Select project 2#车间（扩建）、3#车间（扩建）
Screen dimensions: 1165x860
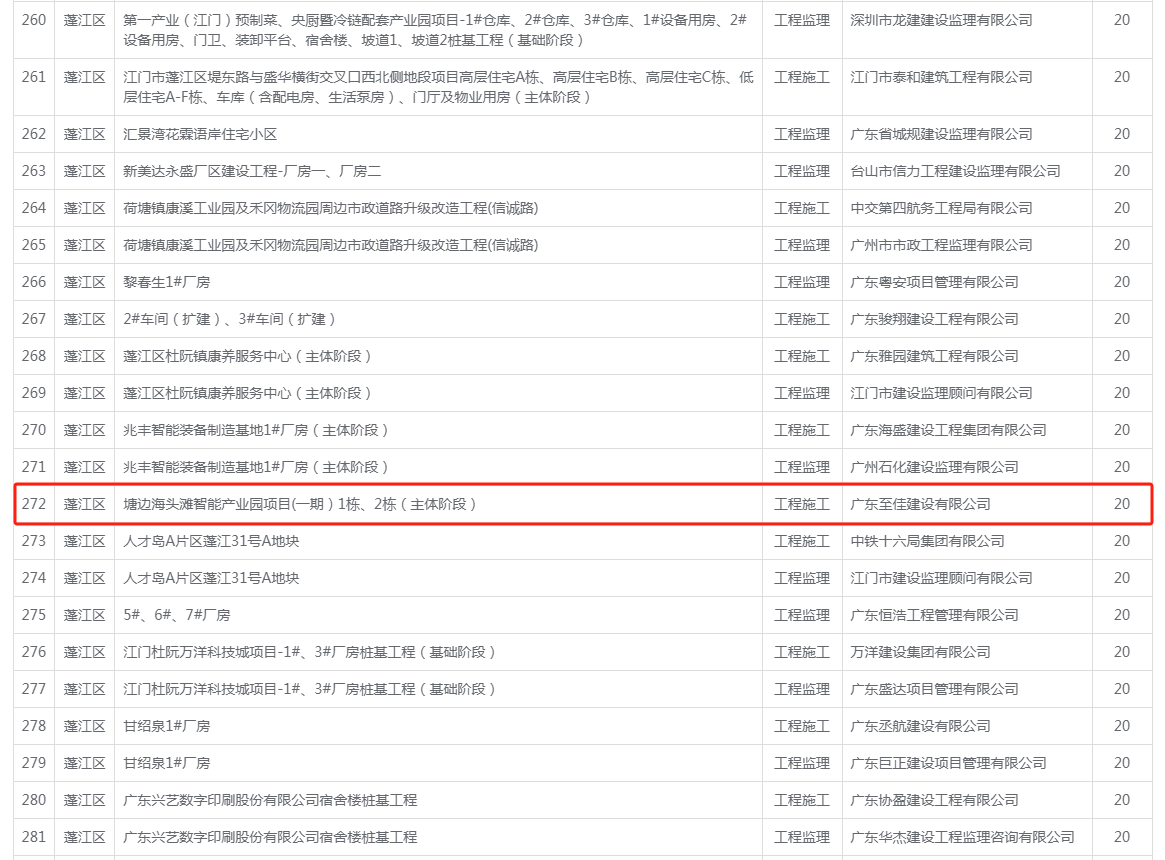pos(230,320)
